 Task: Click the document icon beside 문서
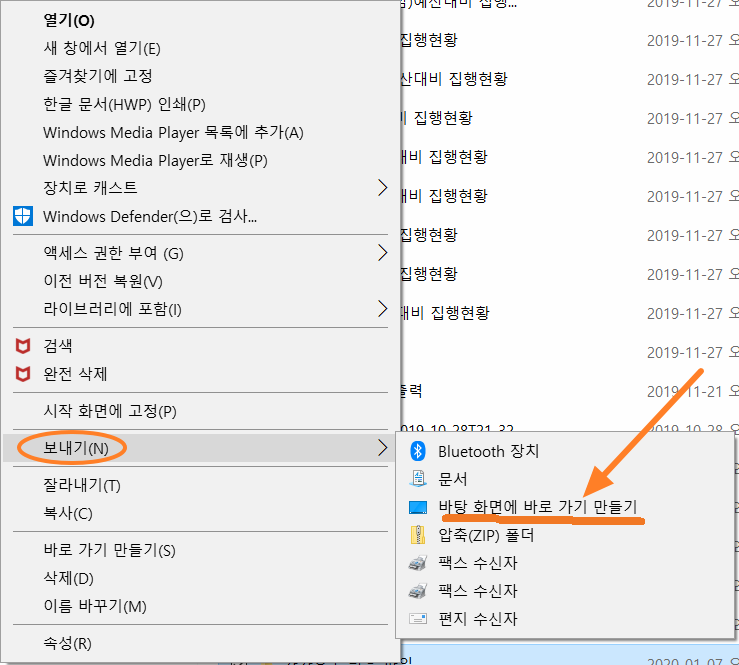[418, 479]
